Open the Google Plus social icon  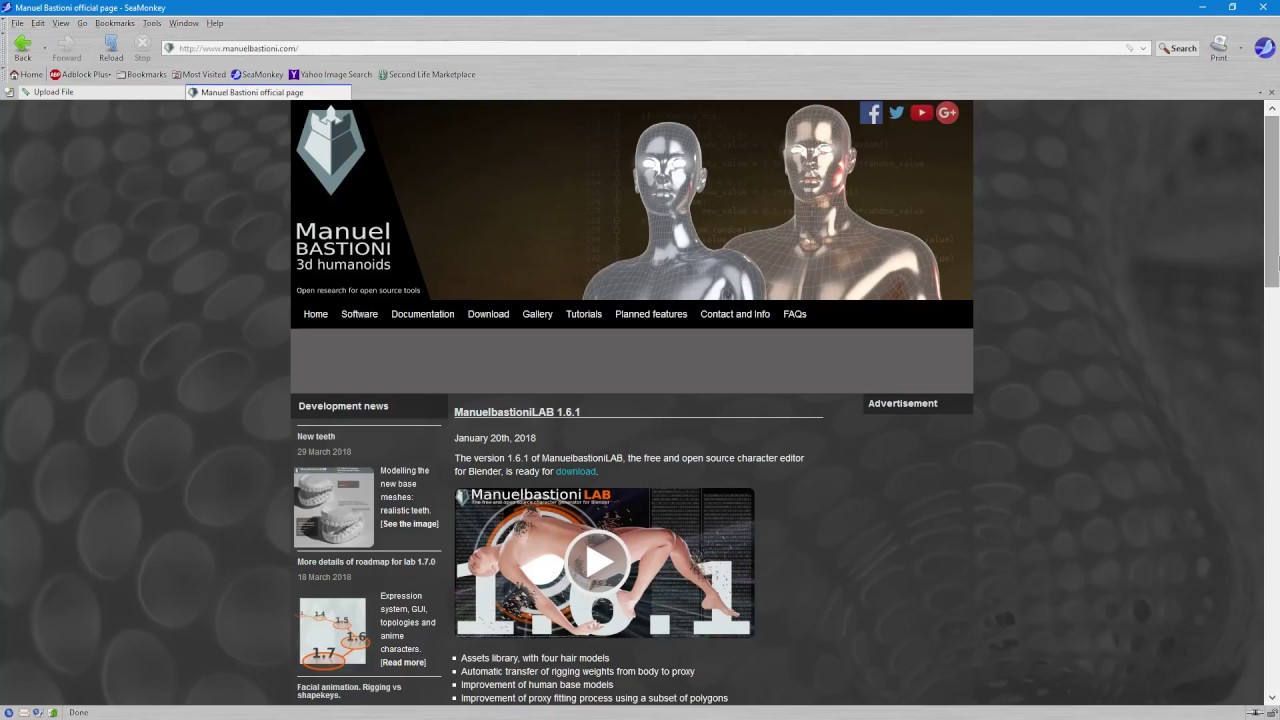[948, 113]
